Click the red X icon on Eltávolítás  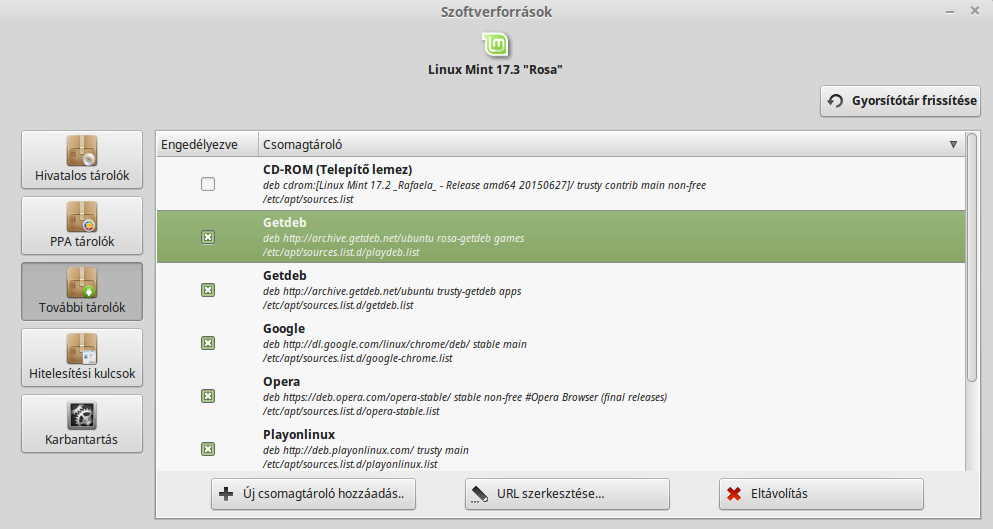(x=734, y=494)
